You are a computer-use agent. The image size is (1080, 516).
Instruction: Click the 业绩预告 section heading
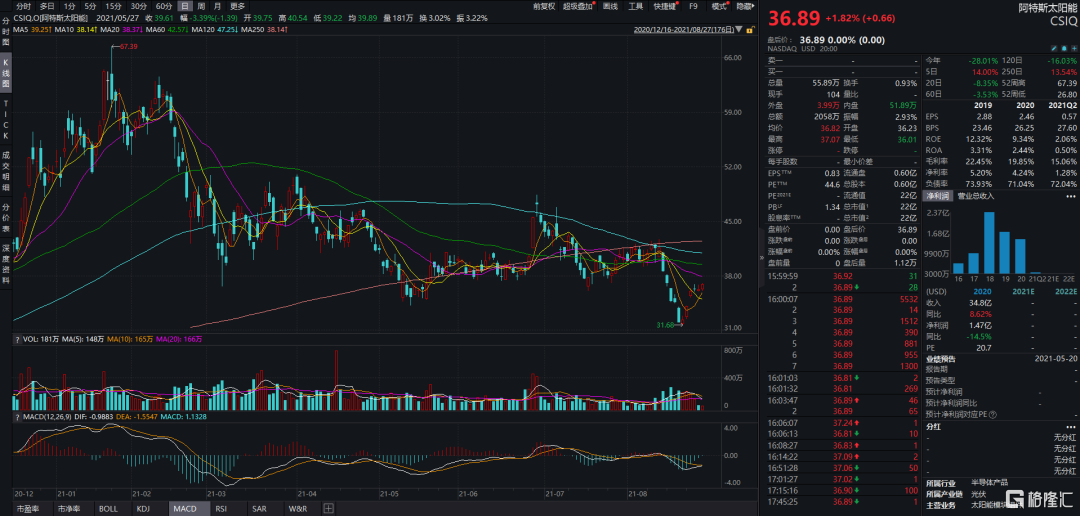point(941,359)
